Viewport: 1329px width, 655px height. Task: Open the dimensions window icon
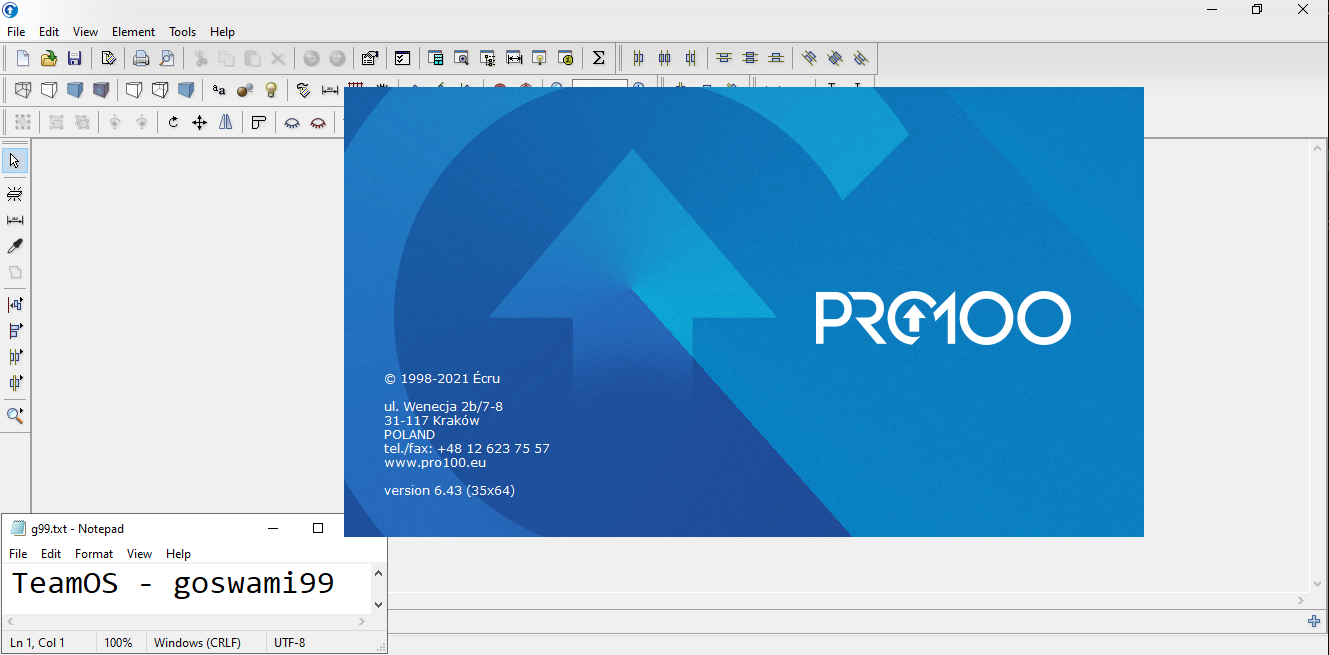coord(513,58)
